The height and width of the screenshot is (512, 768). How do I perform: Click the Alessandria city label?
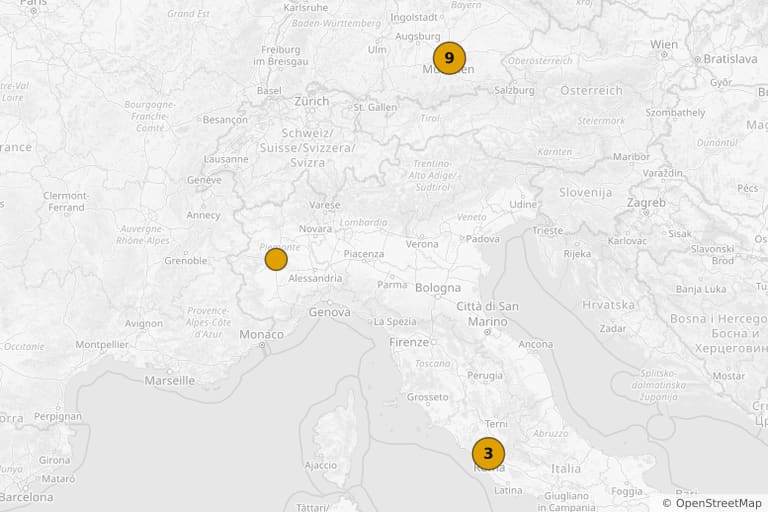315,278
